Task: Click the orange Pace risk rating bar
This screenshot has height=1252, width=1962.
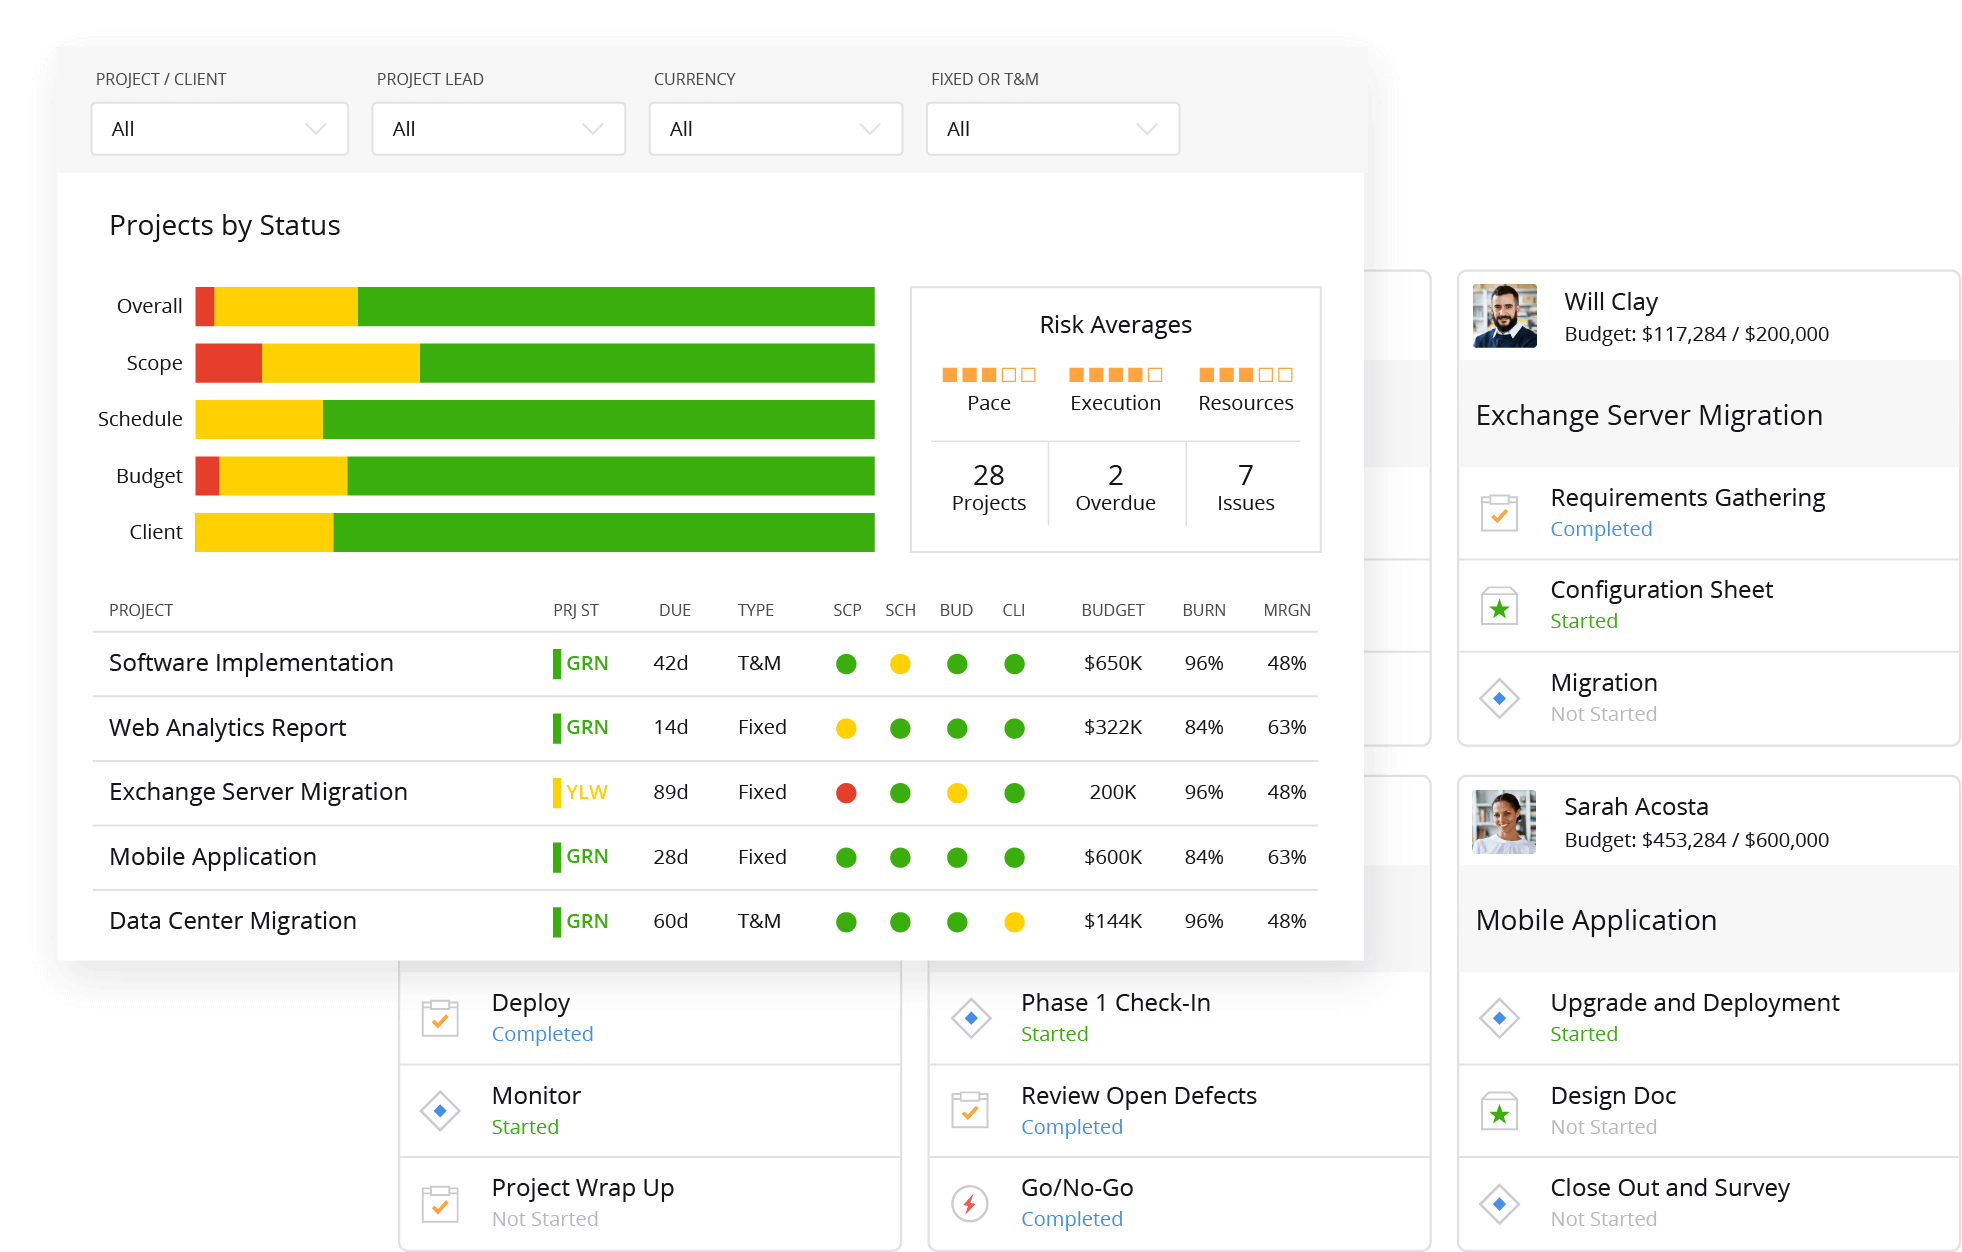Action: [x=987, y=375]
